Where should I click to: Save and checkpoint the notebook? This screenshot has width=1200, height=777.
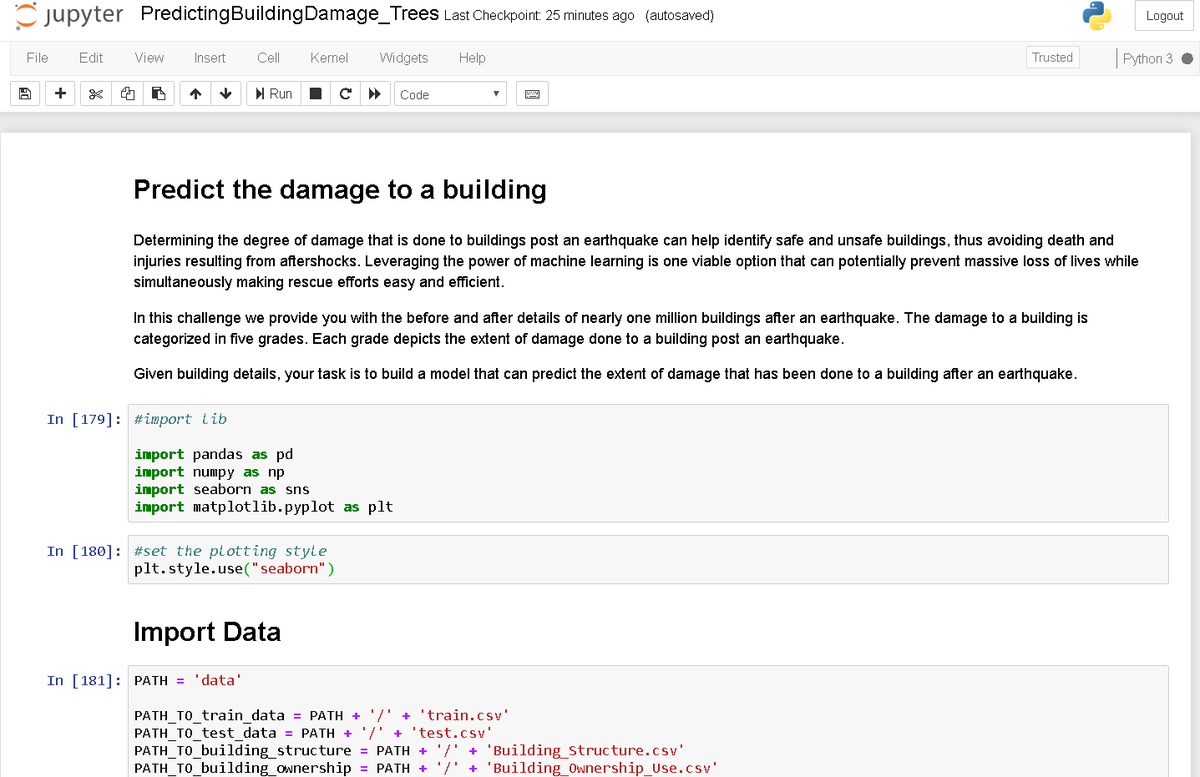click(24, 94)
